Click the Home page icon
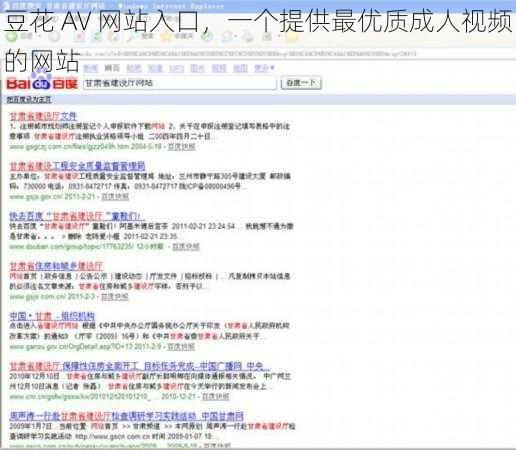The width and height of the screenshot is (516, 450). 114,37
